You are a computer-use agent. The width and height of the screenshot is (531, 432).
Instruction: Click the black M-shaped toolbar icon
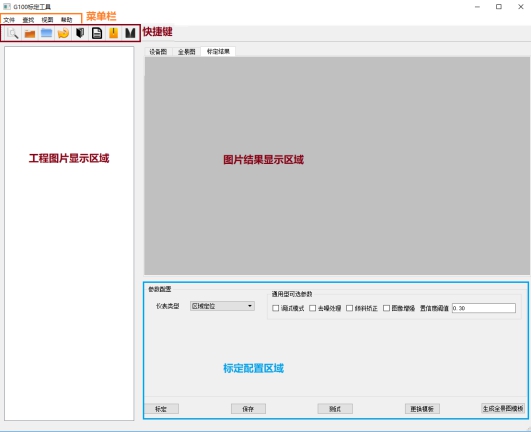[130, 33]
